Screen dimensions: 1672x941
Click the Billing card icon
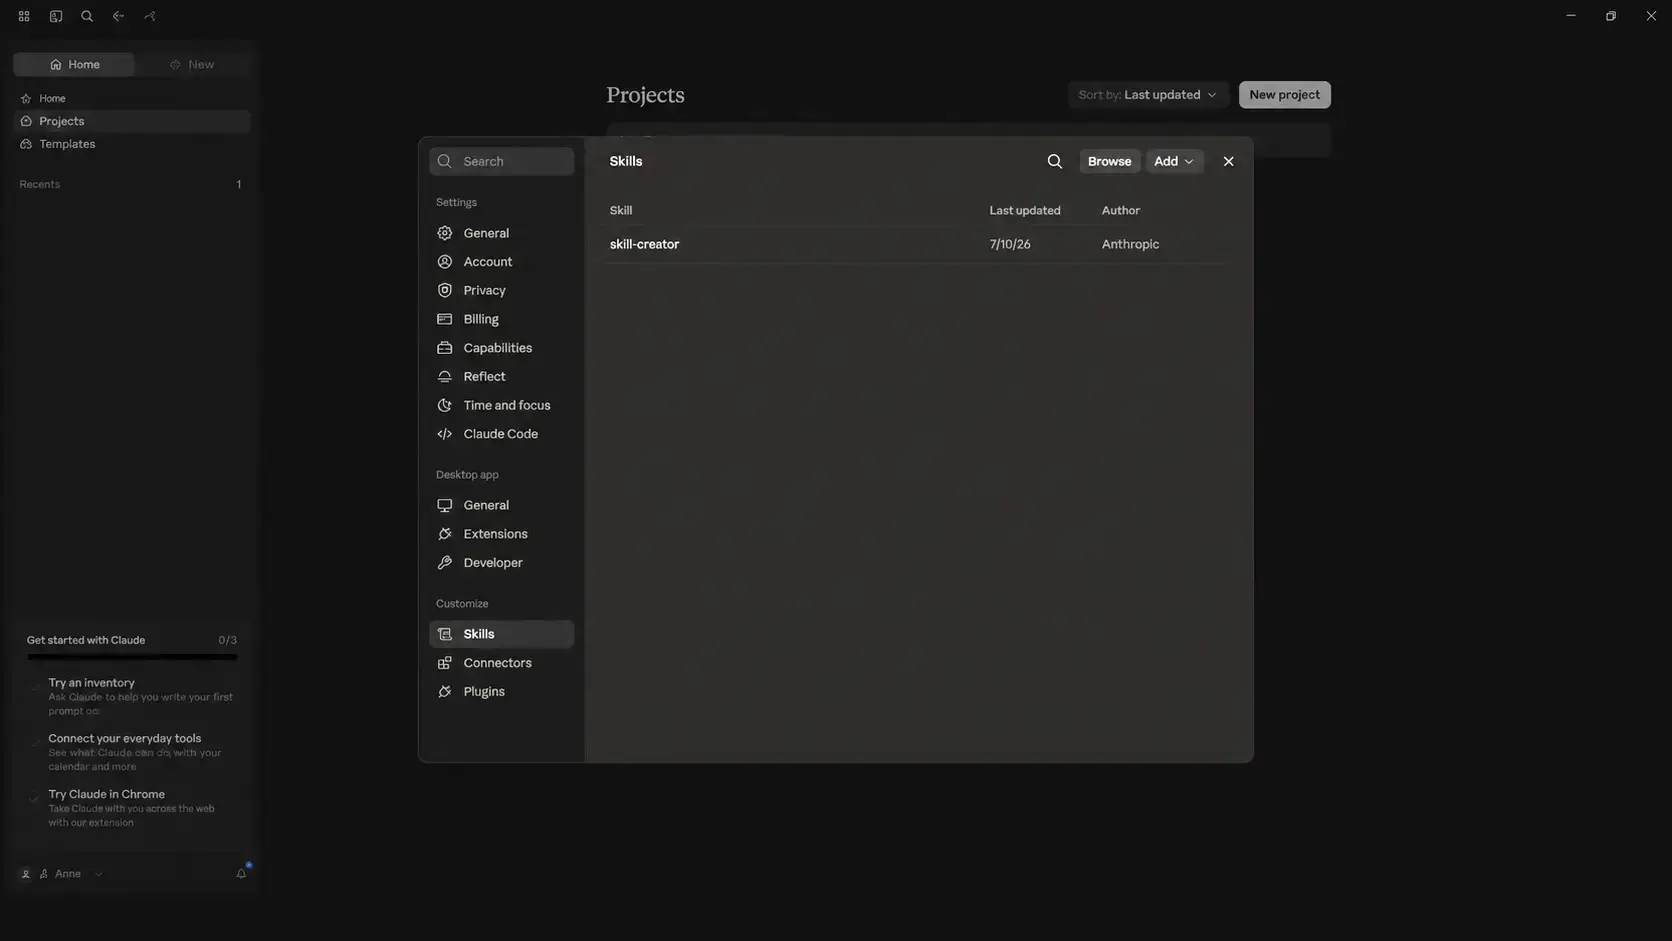(445, 319)
